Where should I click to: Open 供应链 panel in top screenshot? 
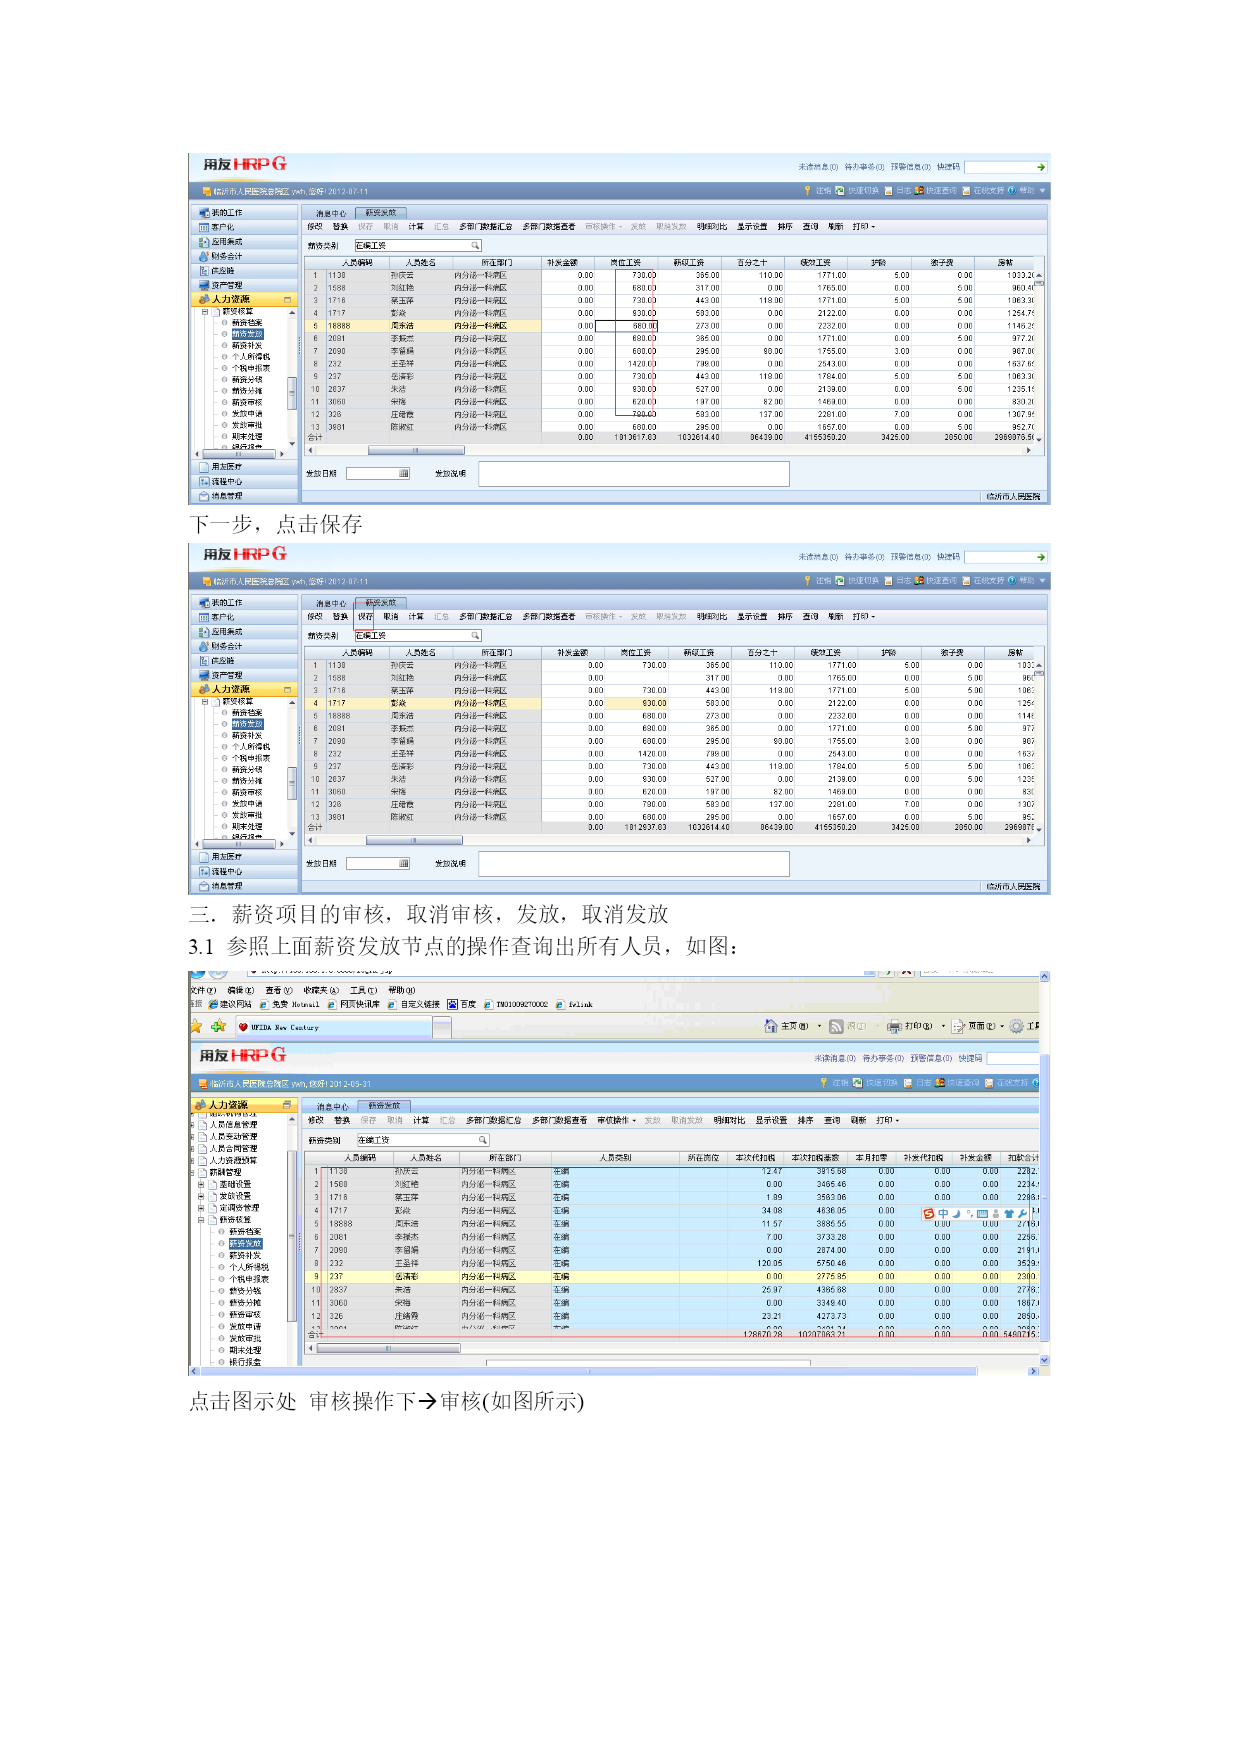(x=244, y=271)
